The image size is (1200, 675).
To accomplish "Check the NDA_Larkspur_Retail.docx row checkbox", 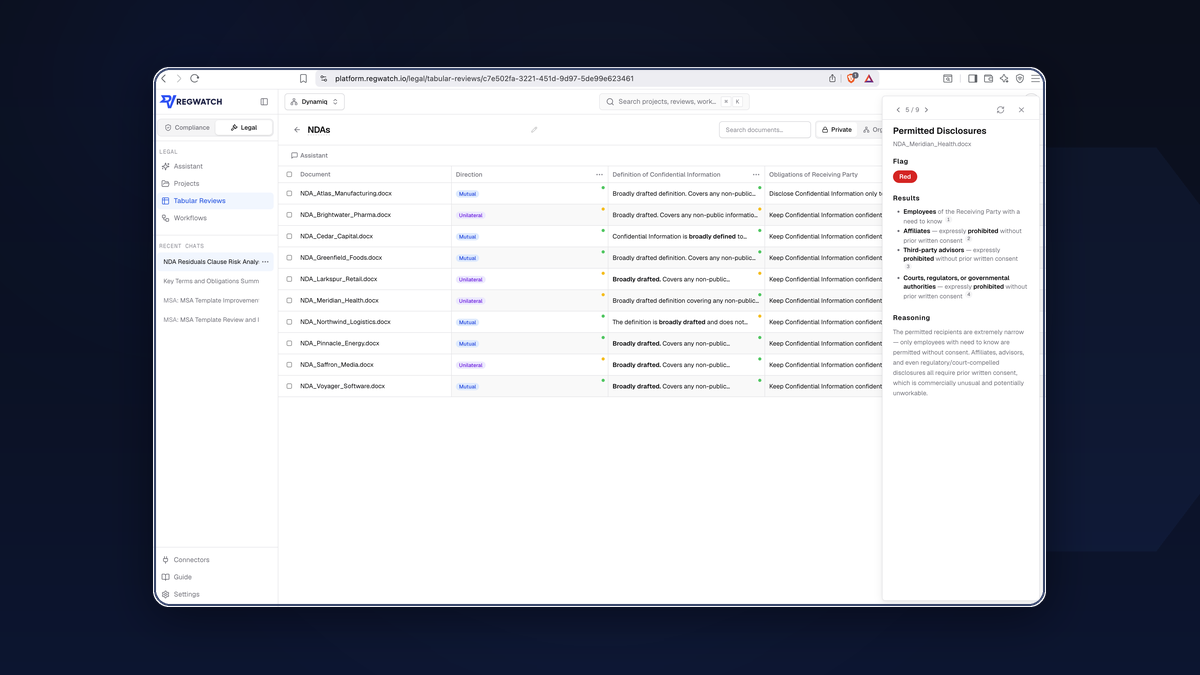I will (290, 279).
